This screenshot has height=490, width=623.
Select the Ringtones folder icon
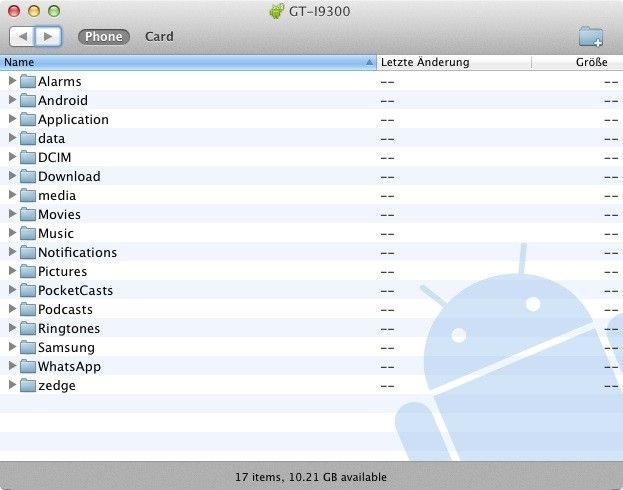(28, 329)
